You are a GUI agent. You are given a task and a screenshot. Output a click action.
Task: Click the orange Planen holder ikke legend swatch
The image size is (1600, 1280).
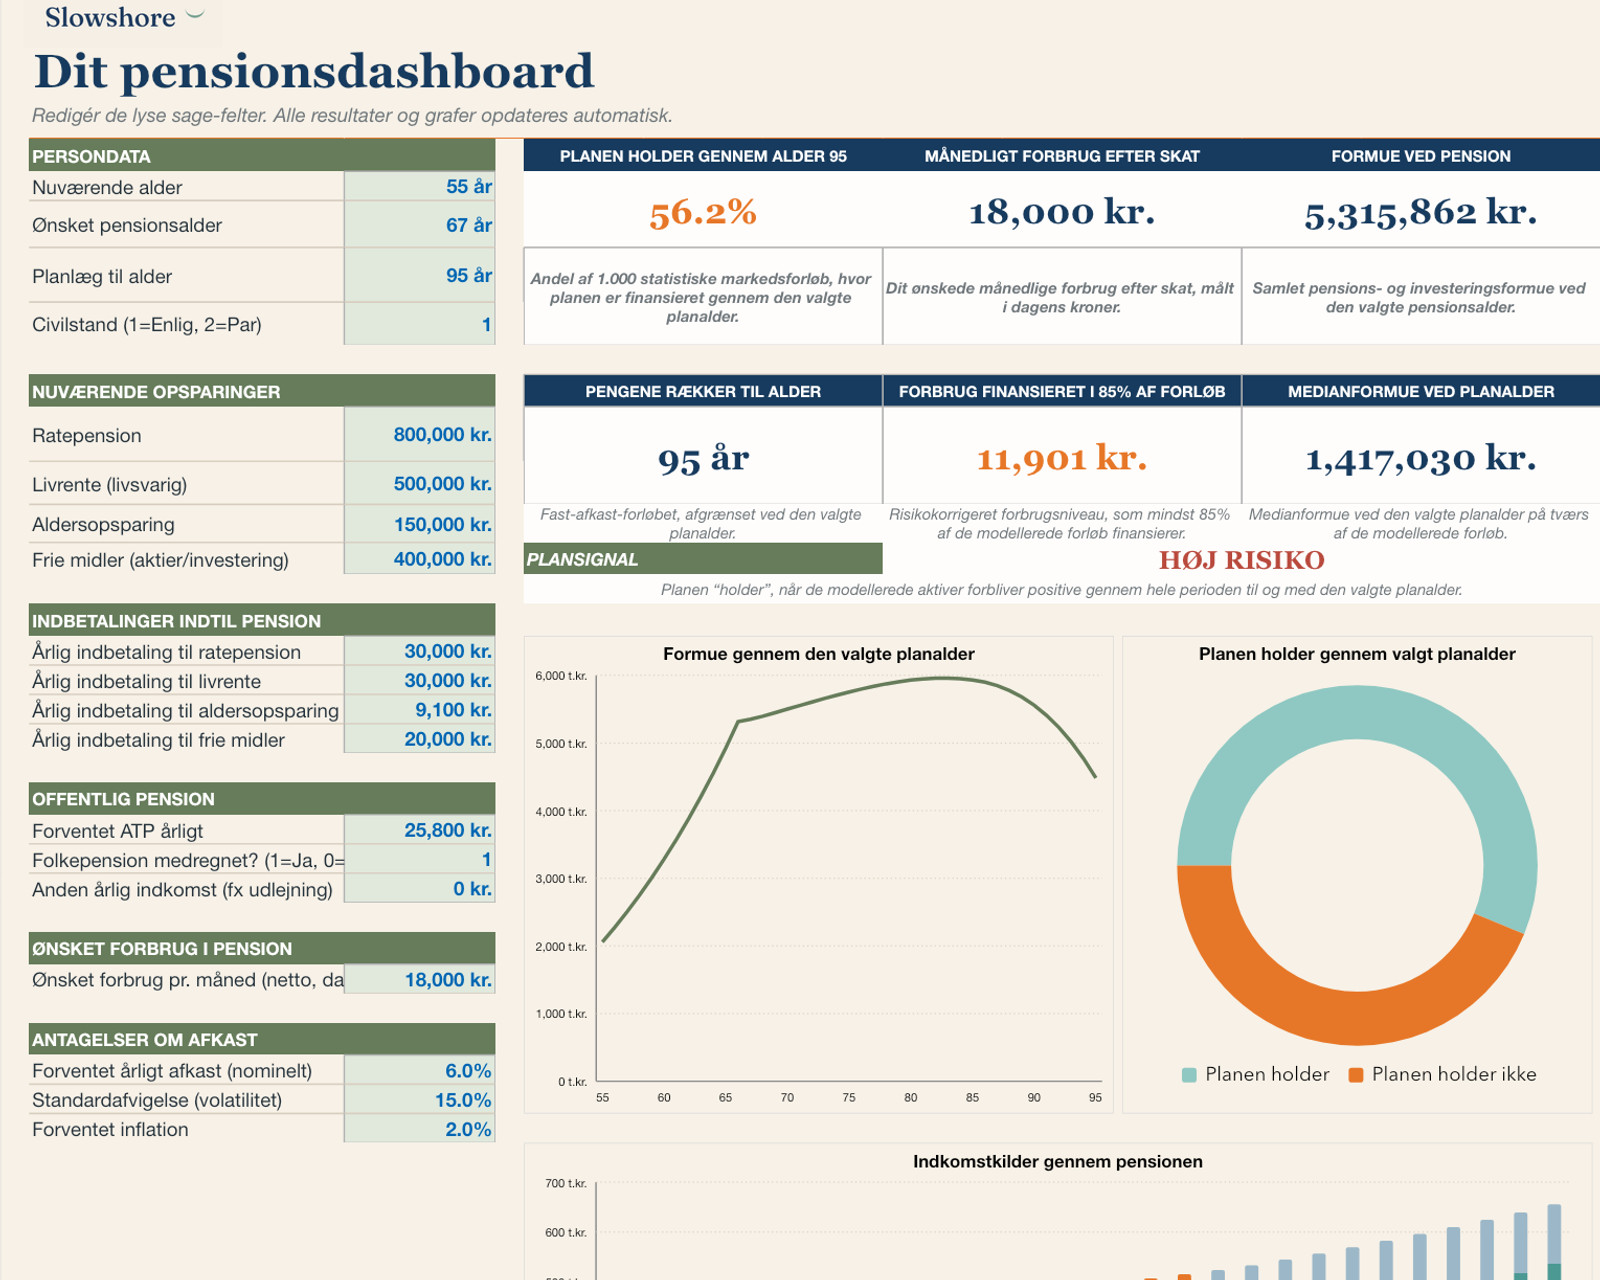pos(1356,1075)
